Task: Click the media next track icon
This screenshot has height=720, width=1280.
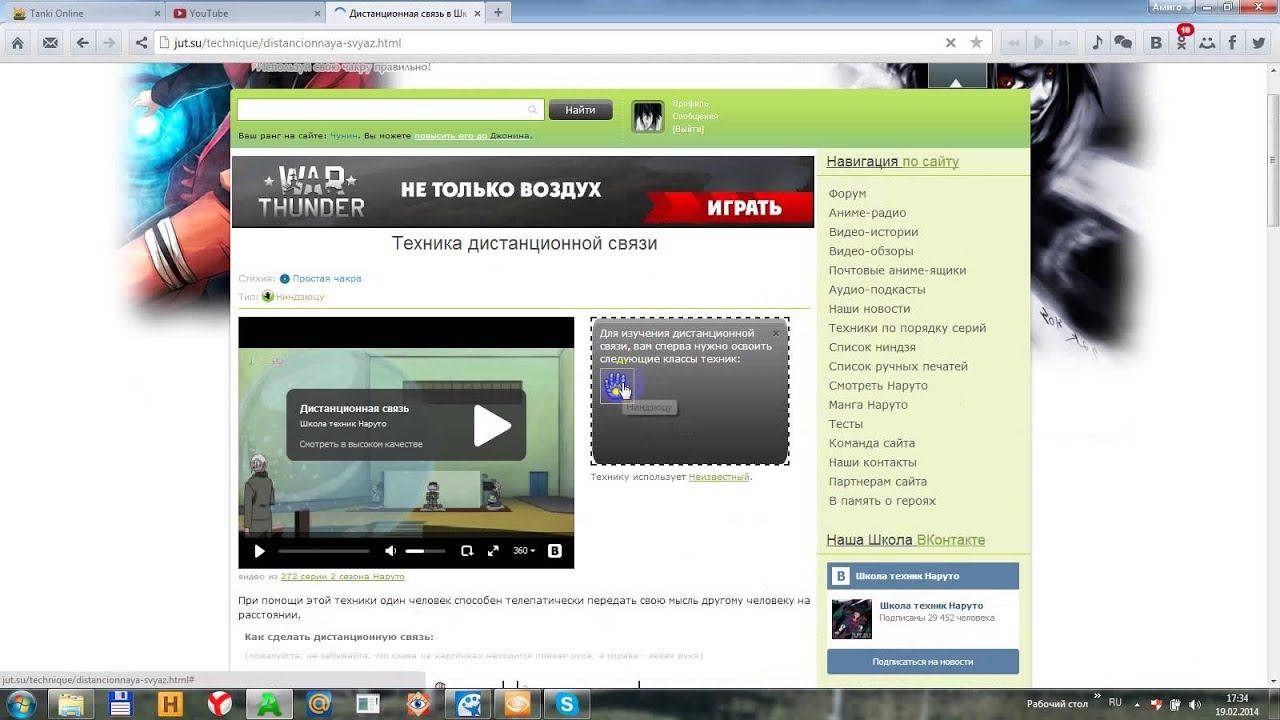Action: pyautogui.click(x=1065, y=43)
